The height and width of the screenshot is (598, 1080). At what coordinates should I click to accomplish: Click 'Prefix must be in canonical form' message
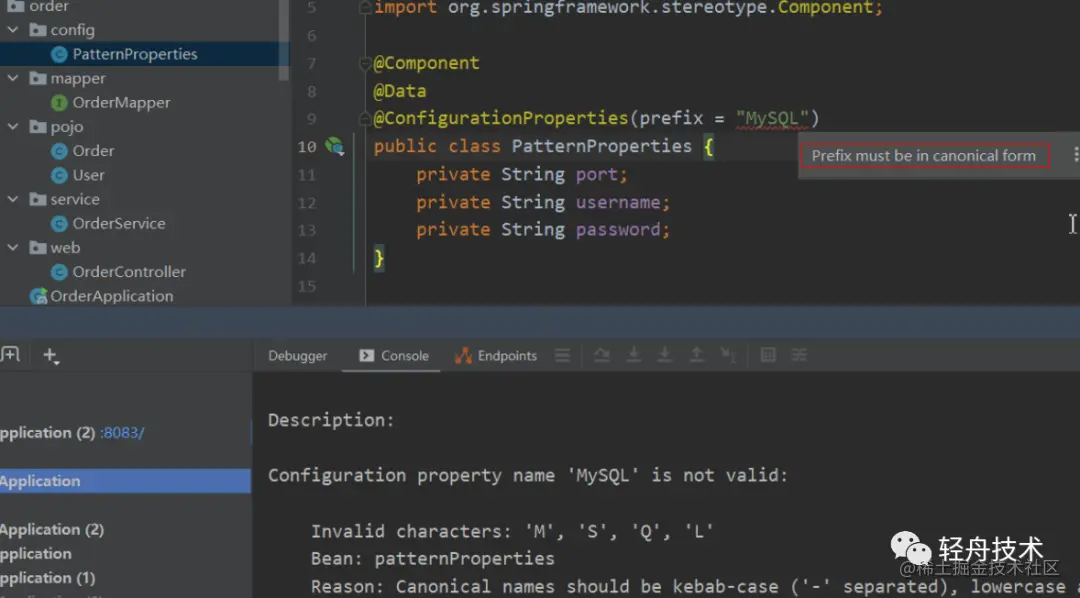point(923,156)
